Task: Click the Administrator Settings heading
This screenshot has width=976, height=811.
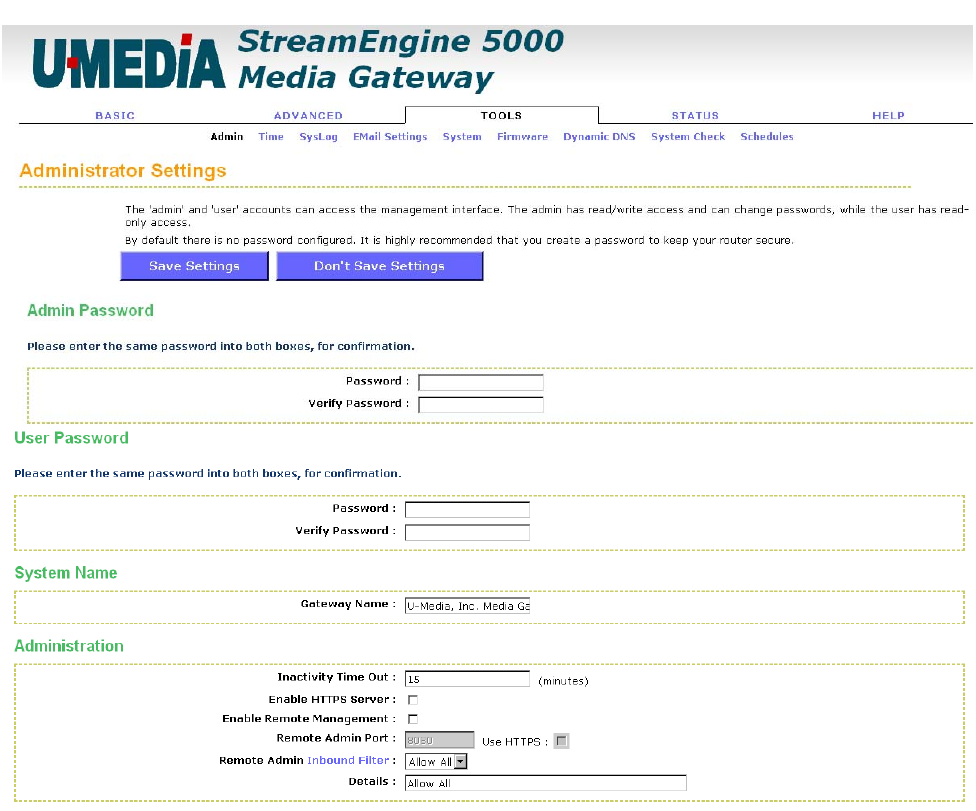Action: pos(123,171)
